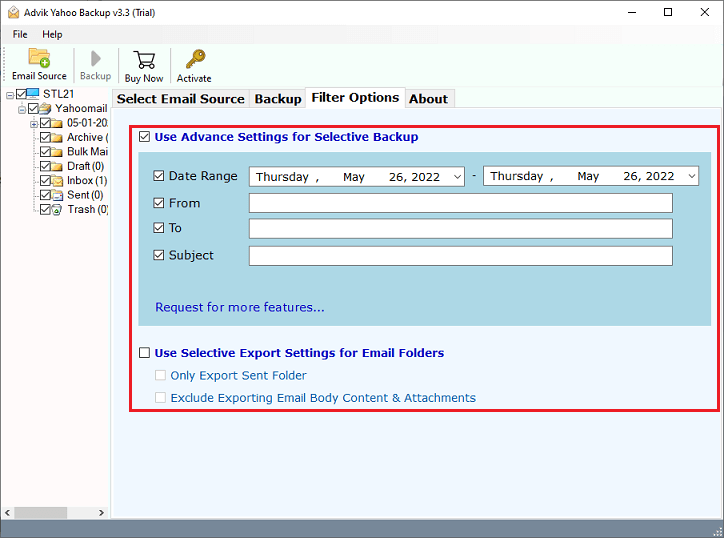Switch to the Select Email Source tab
The height and width of the screenshot is (538, 724).
click(180, 99)
